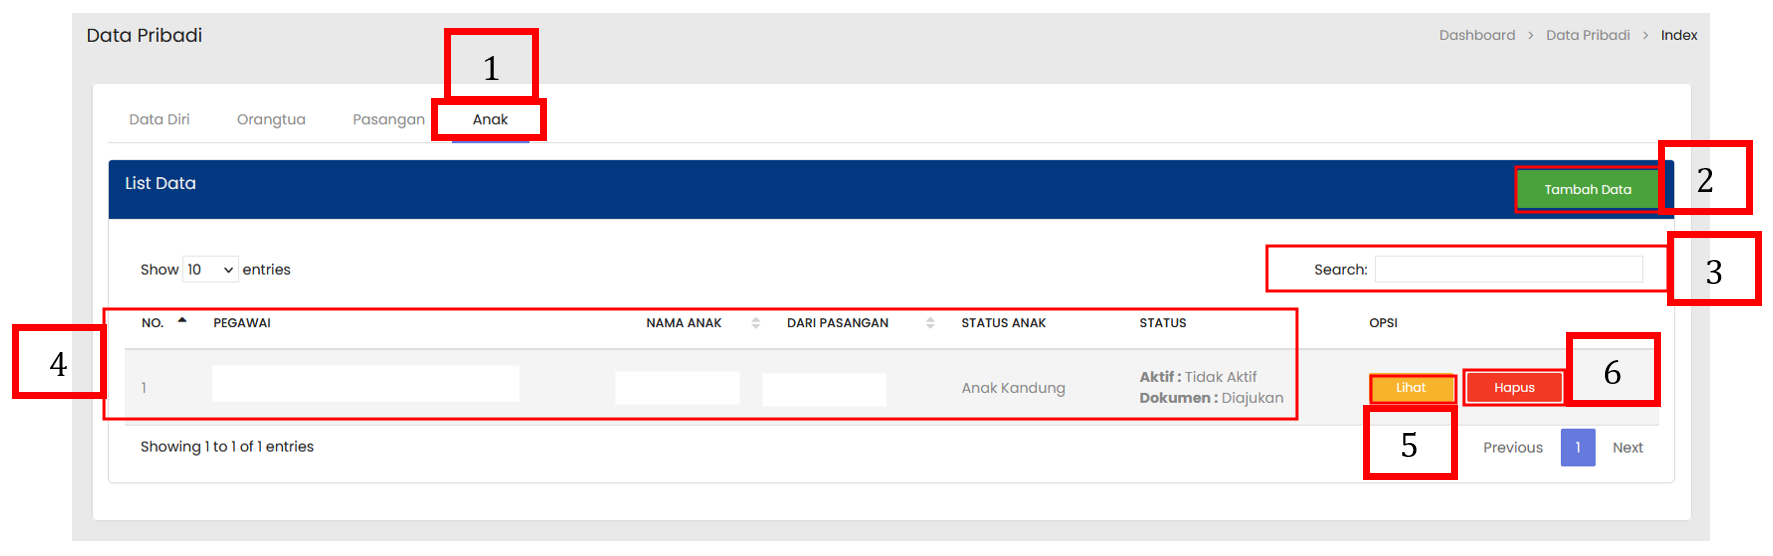Click the STATUS ANAK column header
This screenshot has width=1773, height=556.
coord(1003,323)
